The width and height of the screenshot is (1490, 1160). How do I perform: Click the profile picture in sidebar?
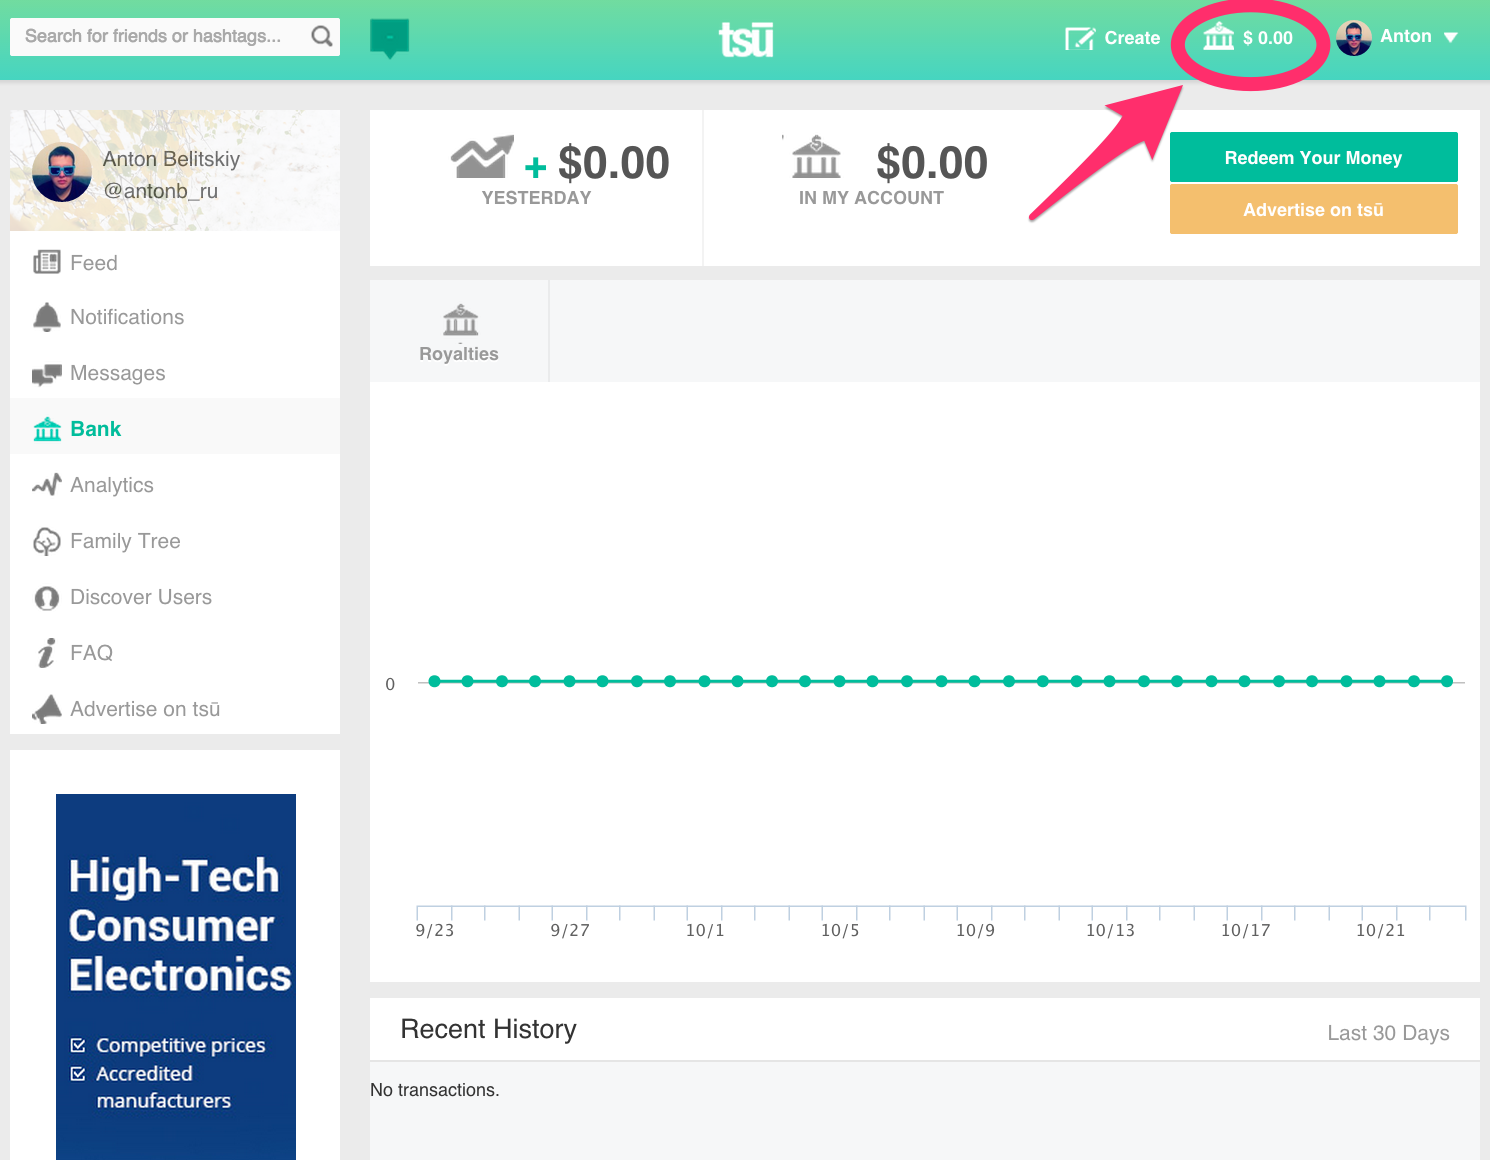click(62, 173)
